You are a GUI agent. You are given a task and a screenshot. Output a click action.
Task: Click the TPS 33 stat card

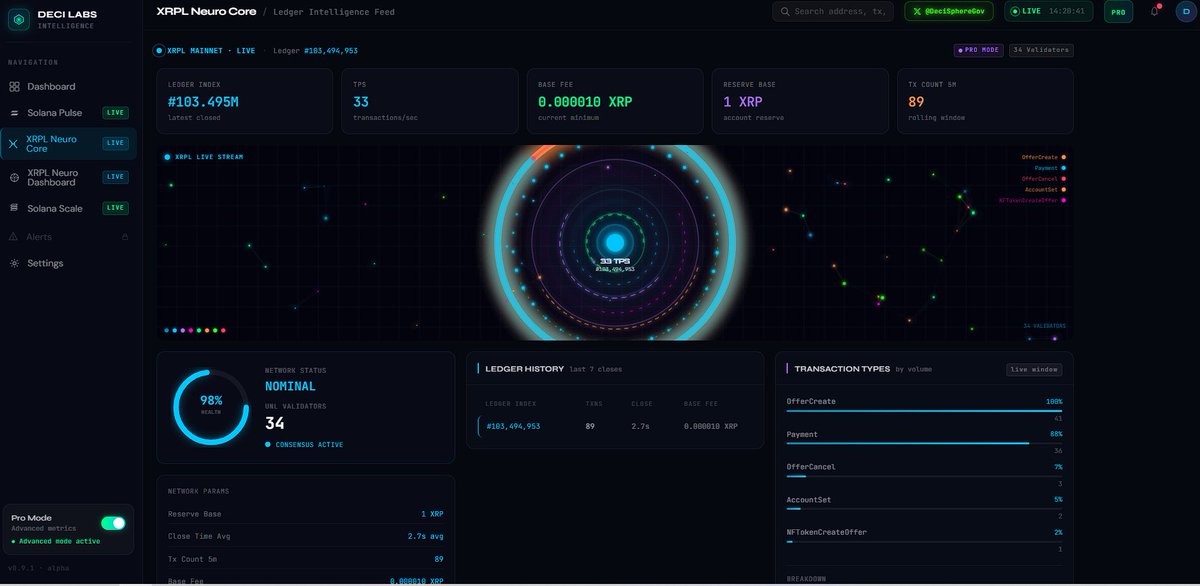(x=429, y=101)
